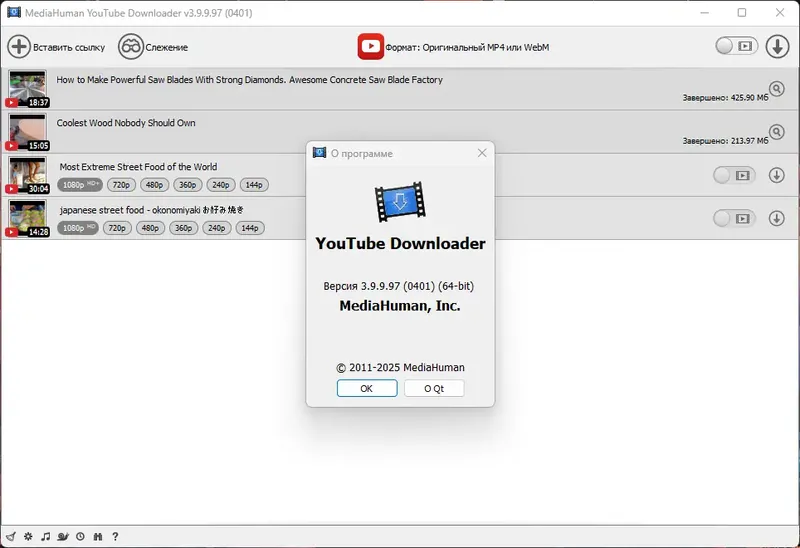Locate the downloaded Coolest Wood file via magnifier
The image size is (800, 548).
pos(777,132)
